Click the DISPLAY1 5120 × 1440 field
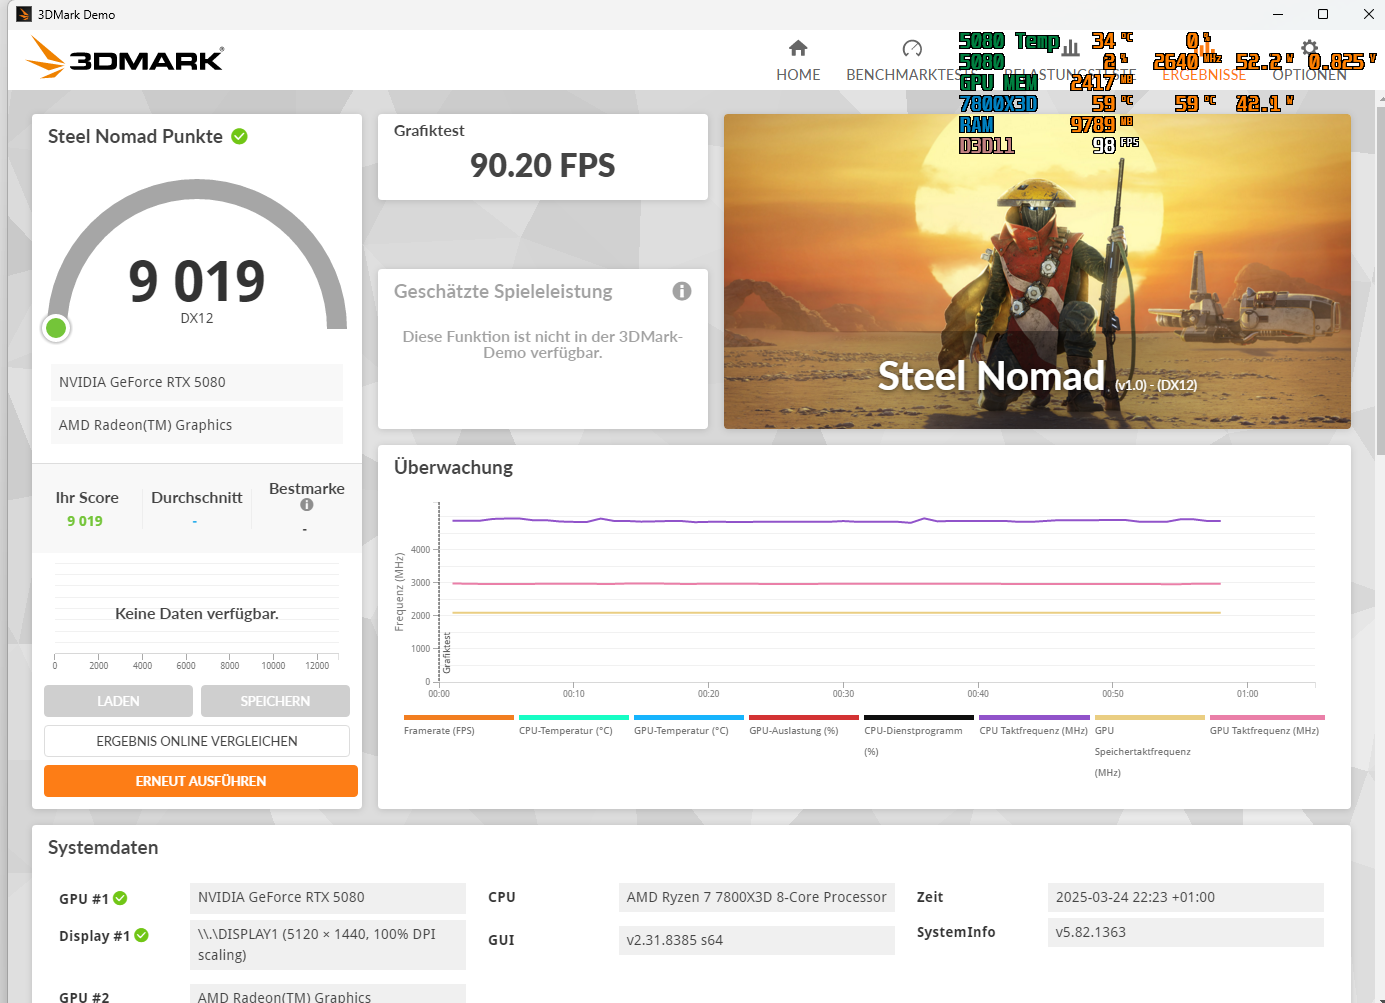This screenshot has width=1385, height=1003. click(328, 944)
